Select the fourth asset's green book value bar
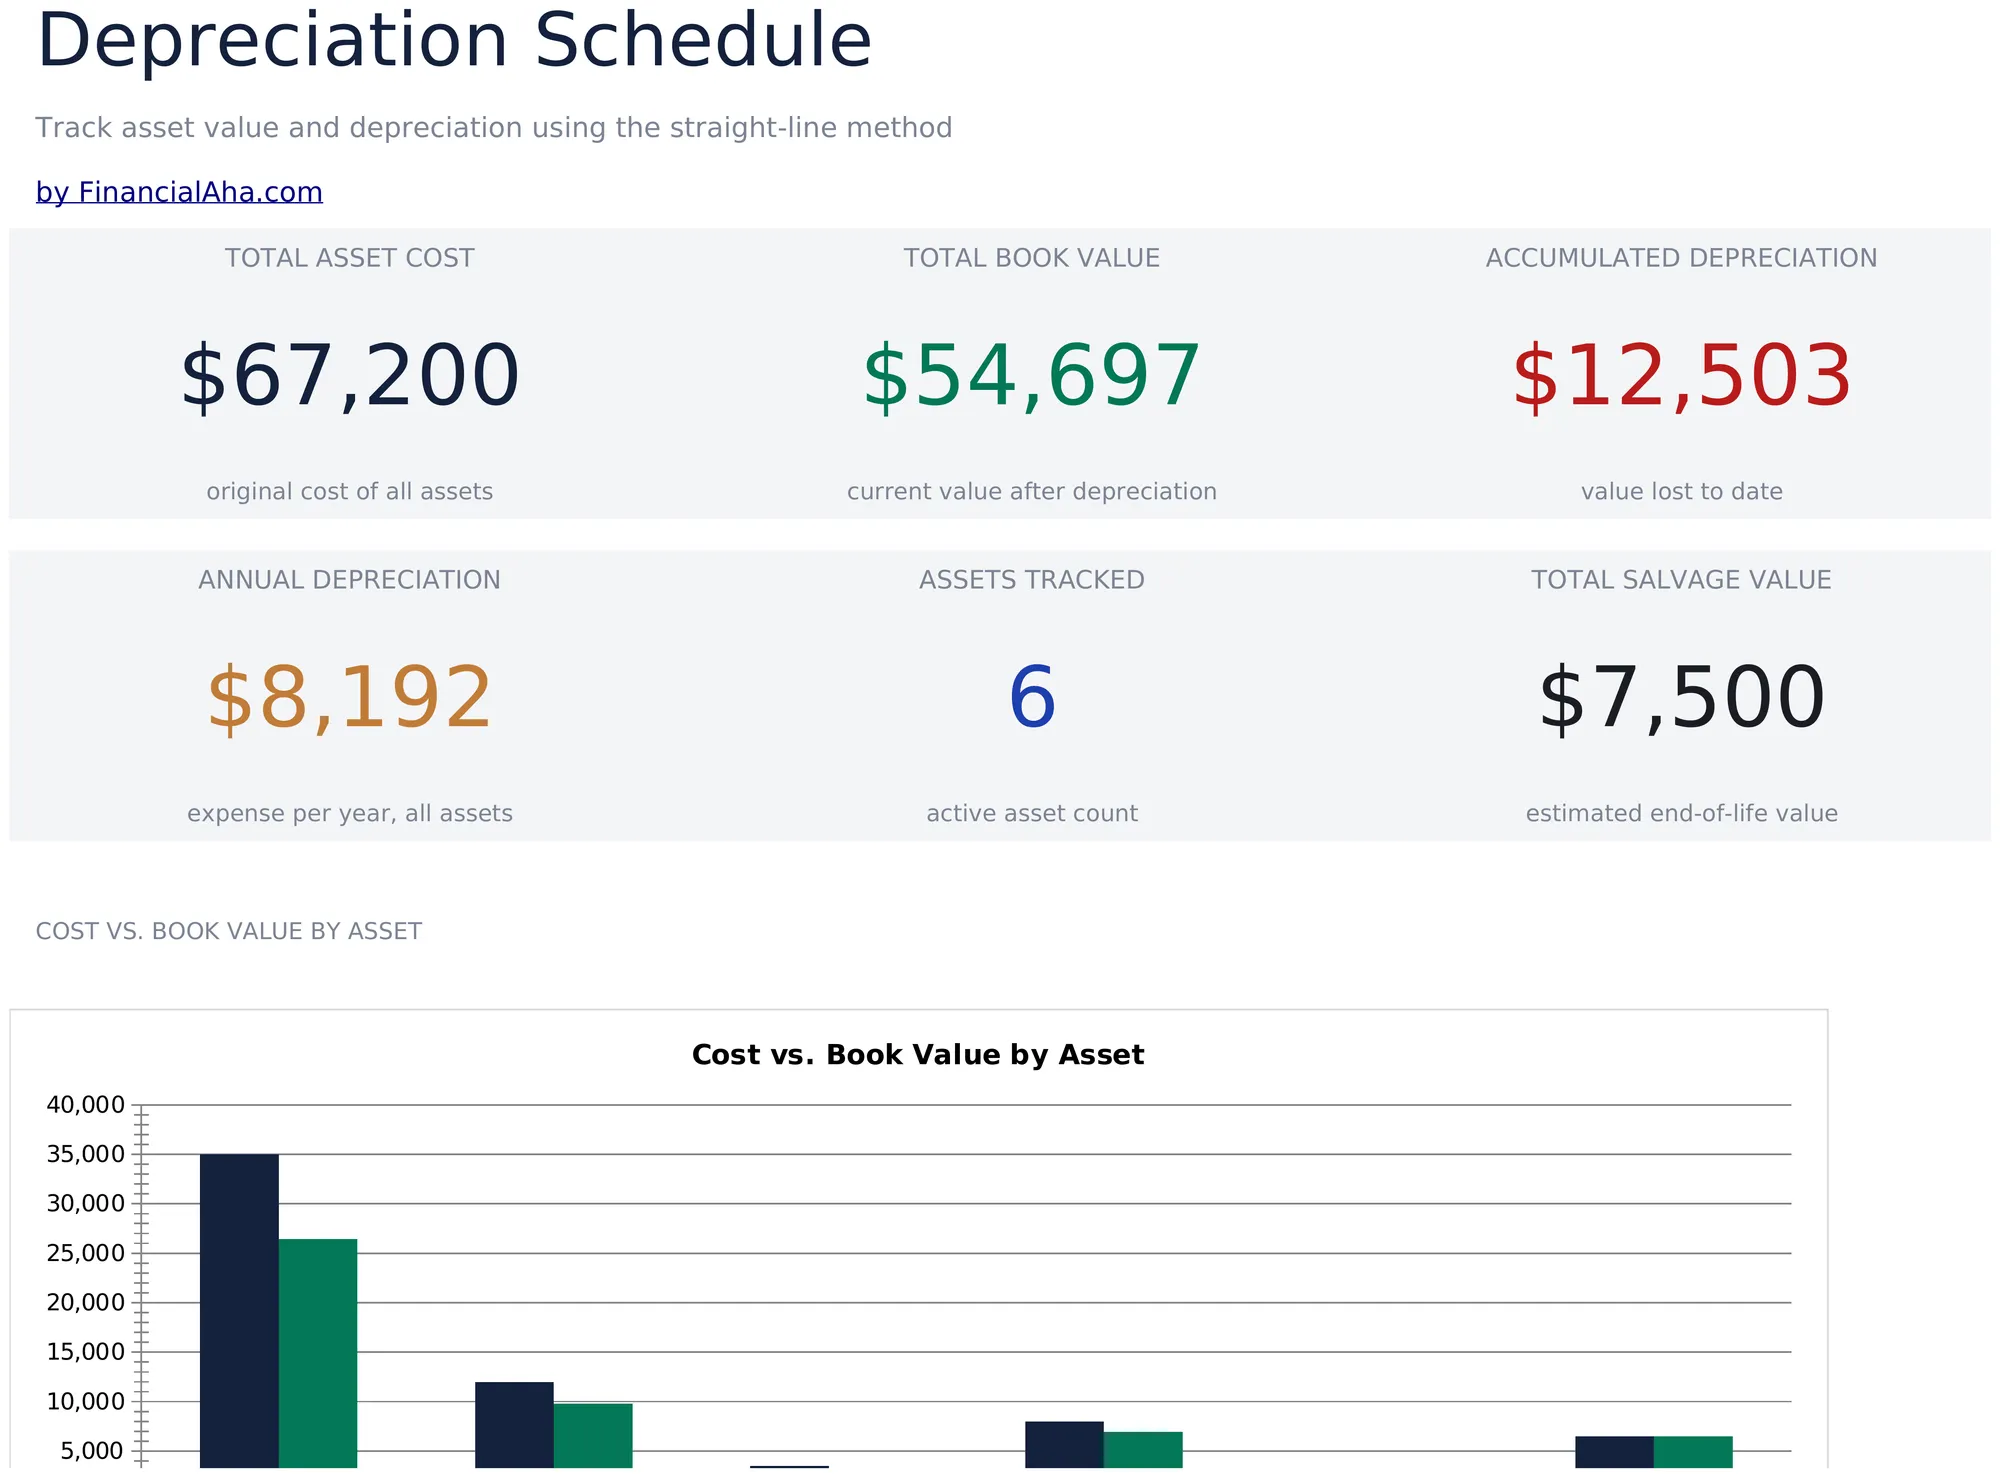 [x=1143, y=1450]
